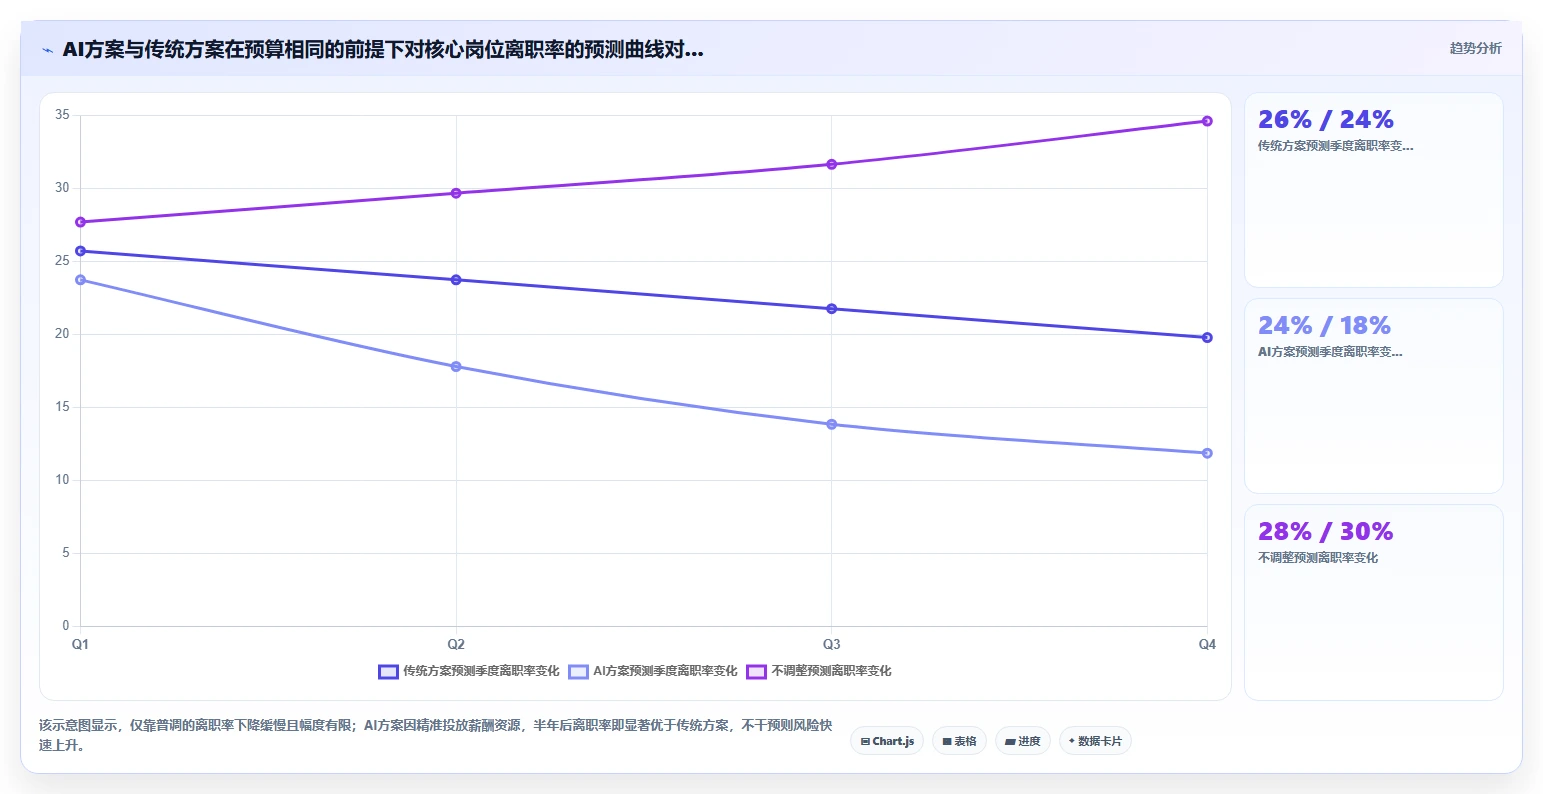The height and width of the screenshot is (794, 1543).
Task: Click the light blue line Q1 data point
Action: 80,280
